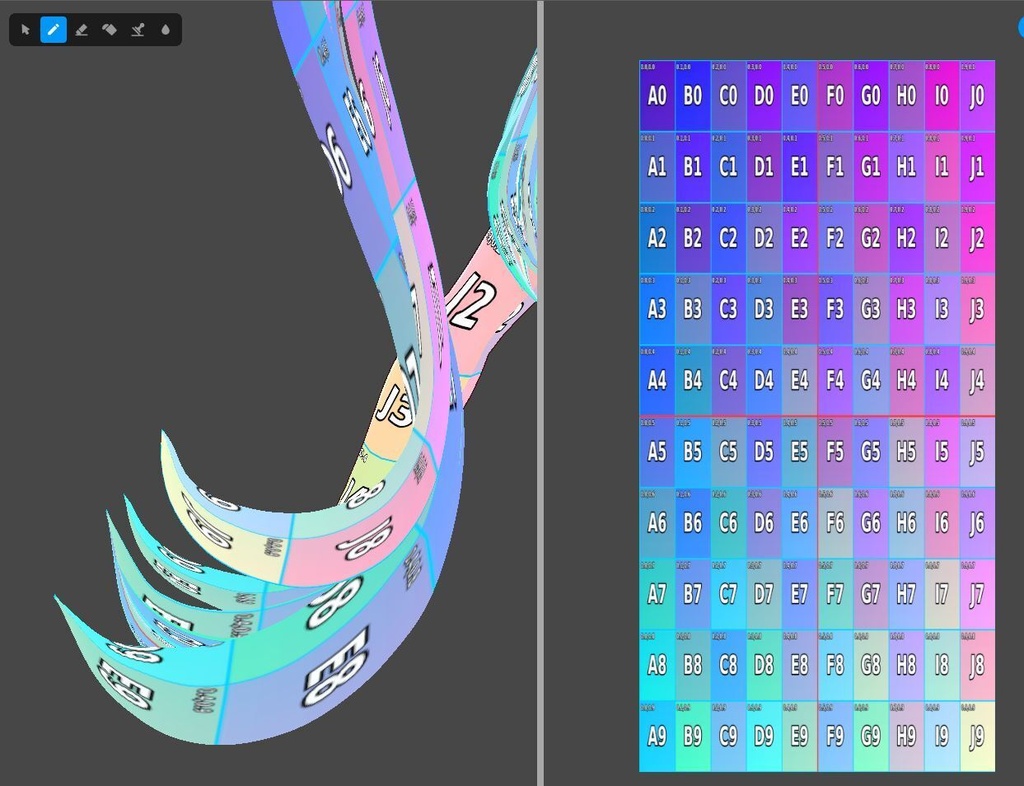The width and height of the screenshot is (1024, 786).
Task: Click cell I6 in the UV grid
Action: pyautogui.click(x=941, y=523)
